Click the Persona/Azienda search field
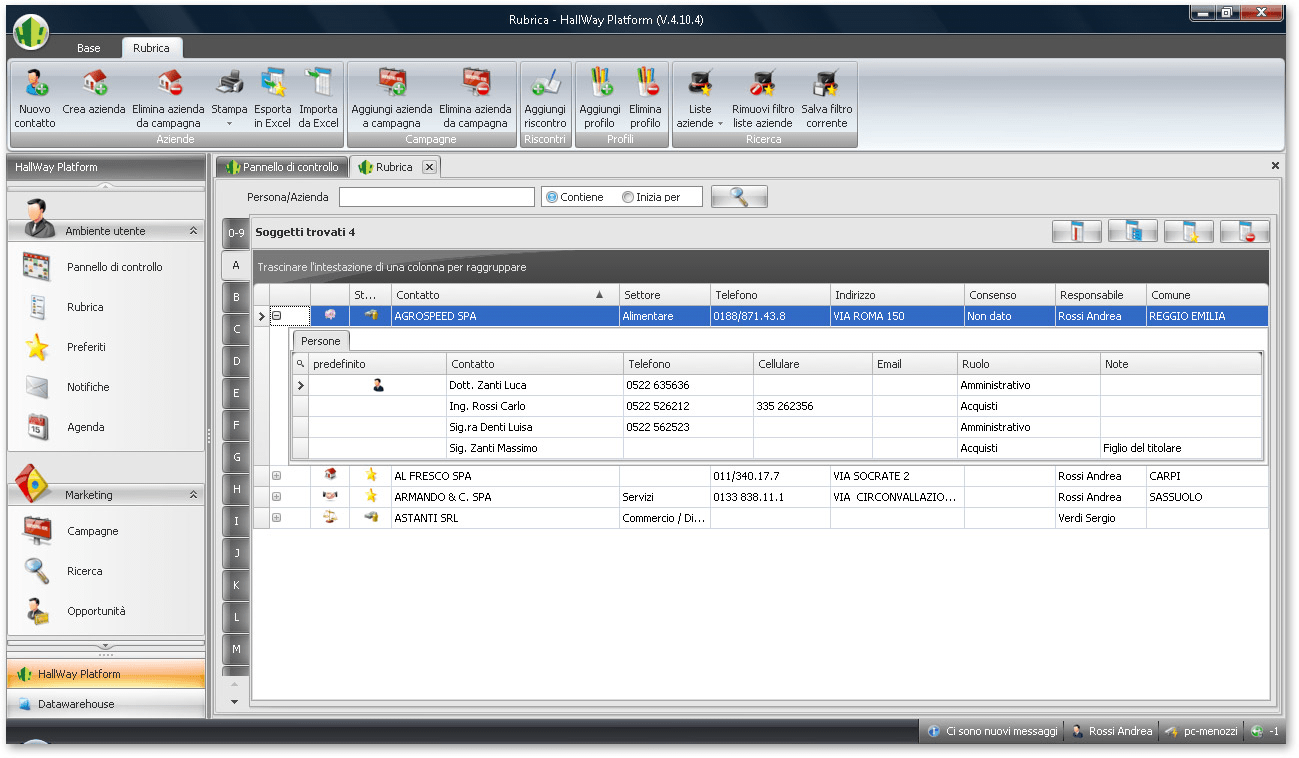 436,197
